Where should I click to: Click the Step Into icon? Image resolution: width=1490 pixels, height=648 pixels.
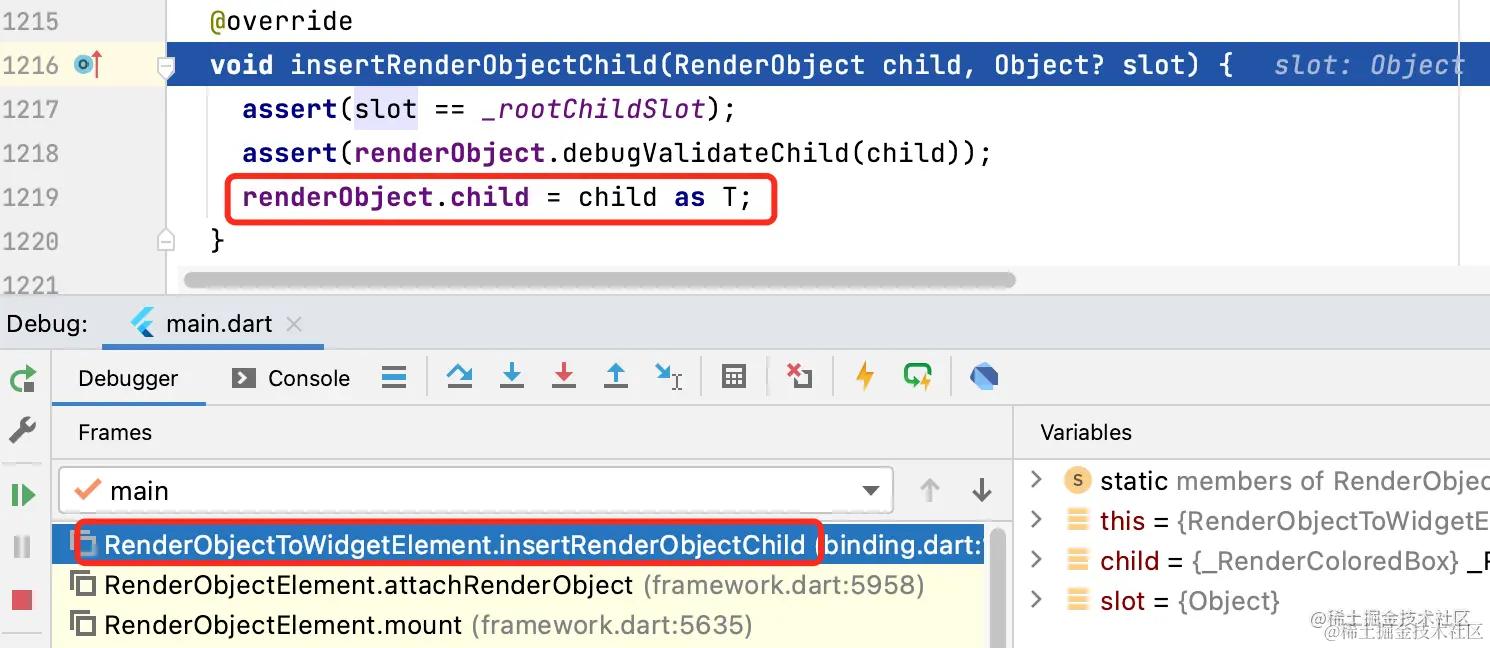click(x=512, y=376)
